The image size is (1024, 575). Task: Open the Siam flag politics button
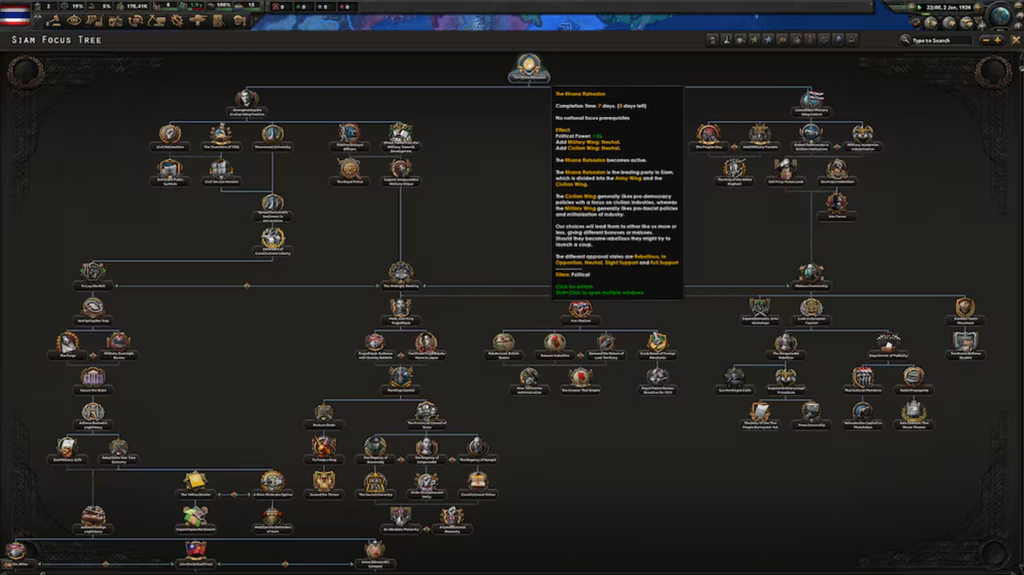[15, 14]
